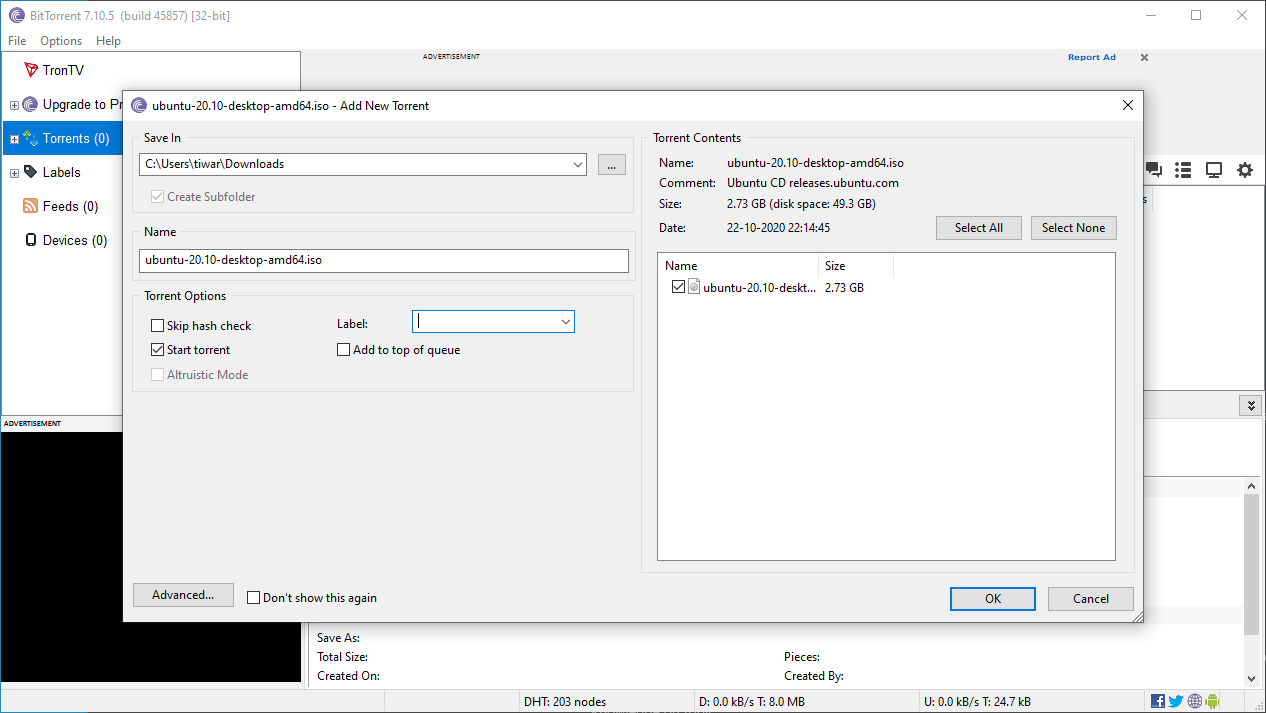Click the Android icon in status bar
The width and height of the screenshot is (1266, 713).
pyautogui.click(x=1212, y=701)
